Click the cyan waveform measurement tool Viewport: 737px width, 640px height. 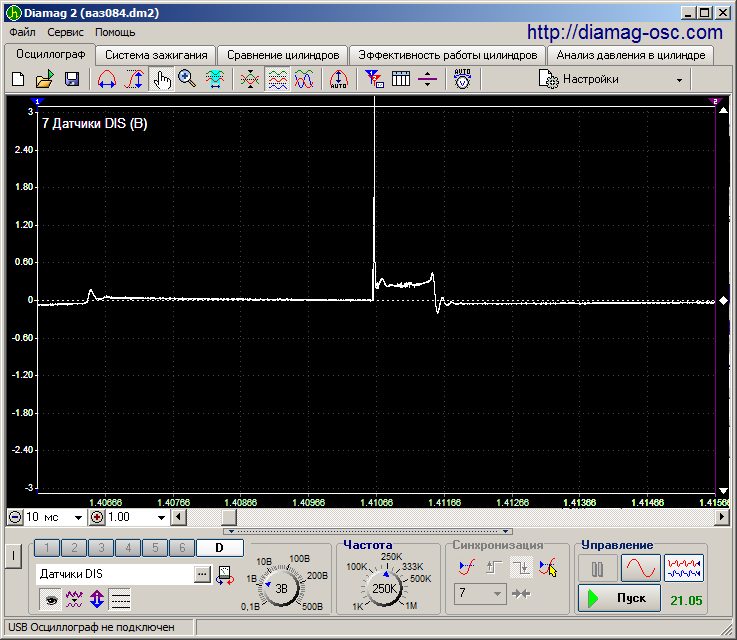pos(214,79)
